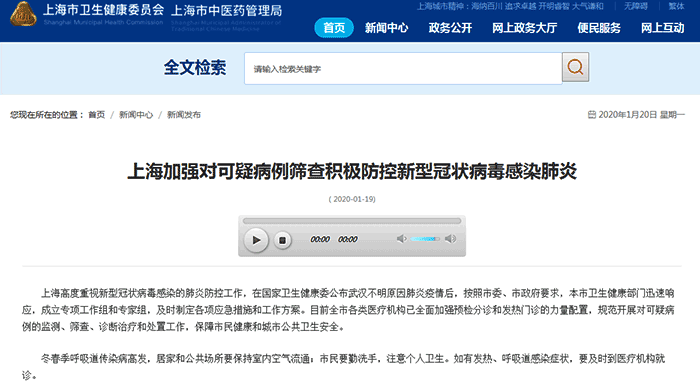Click the 您现在所在的位置 label
The image size is (700, 389).
46,115
